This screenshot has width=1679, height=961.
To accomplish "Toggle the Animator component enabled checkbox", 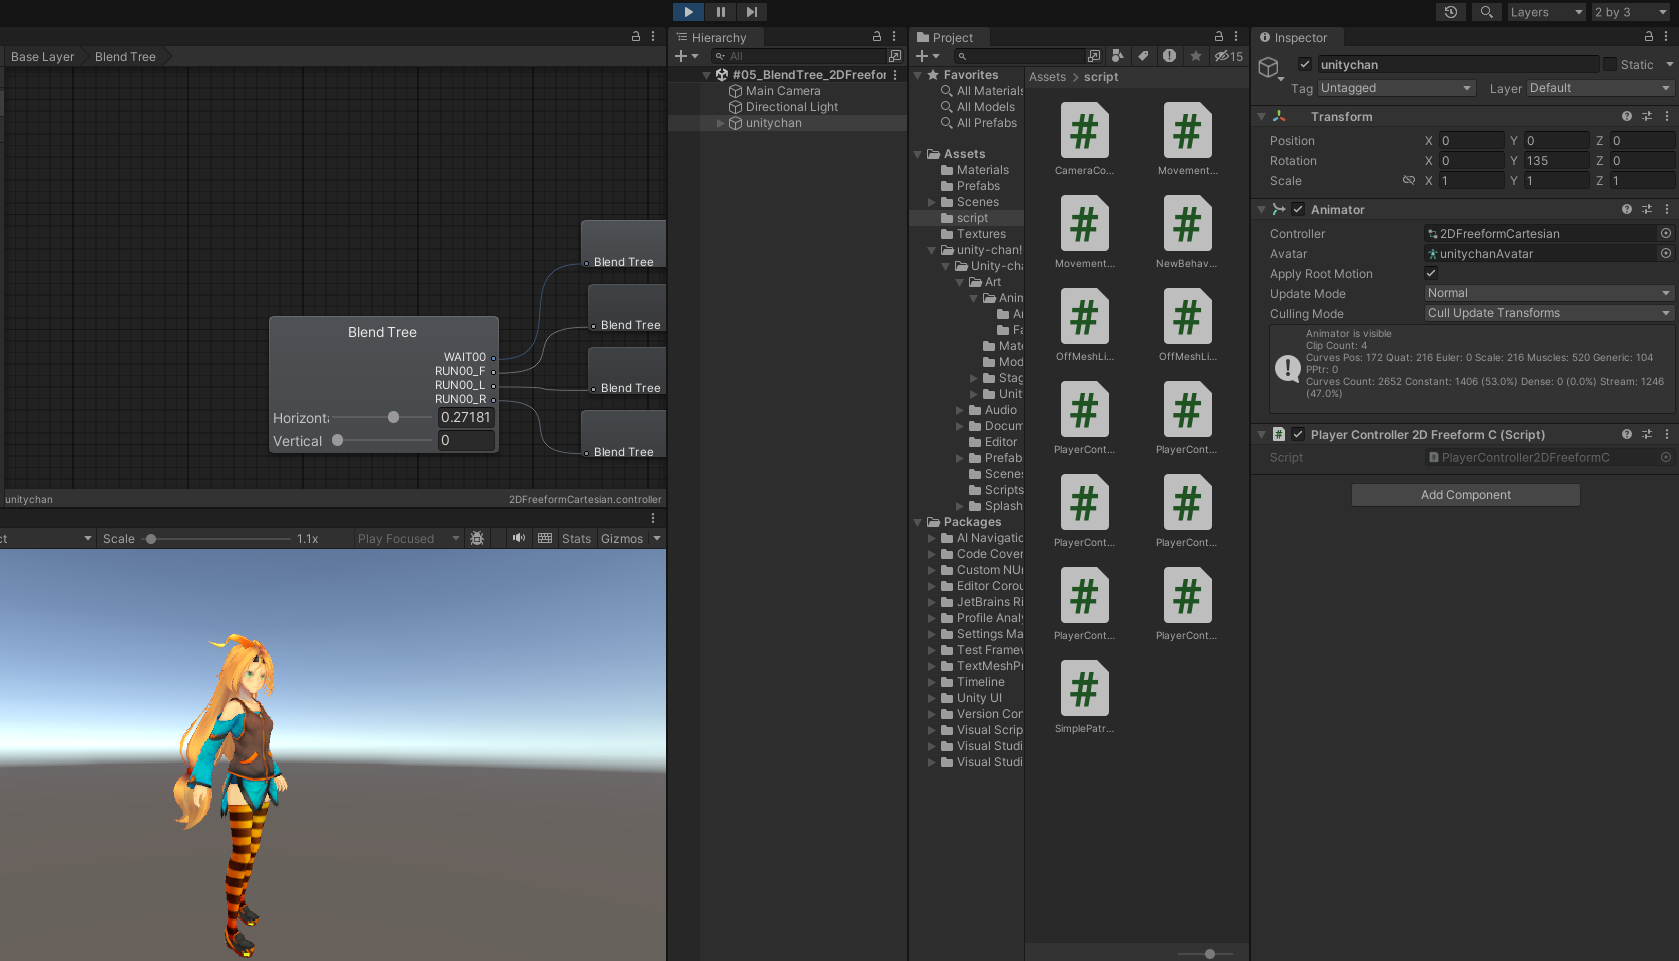I will point(1298,210).
